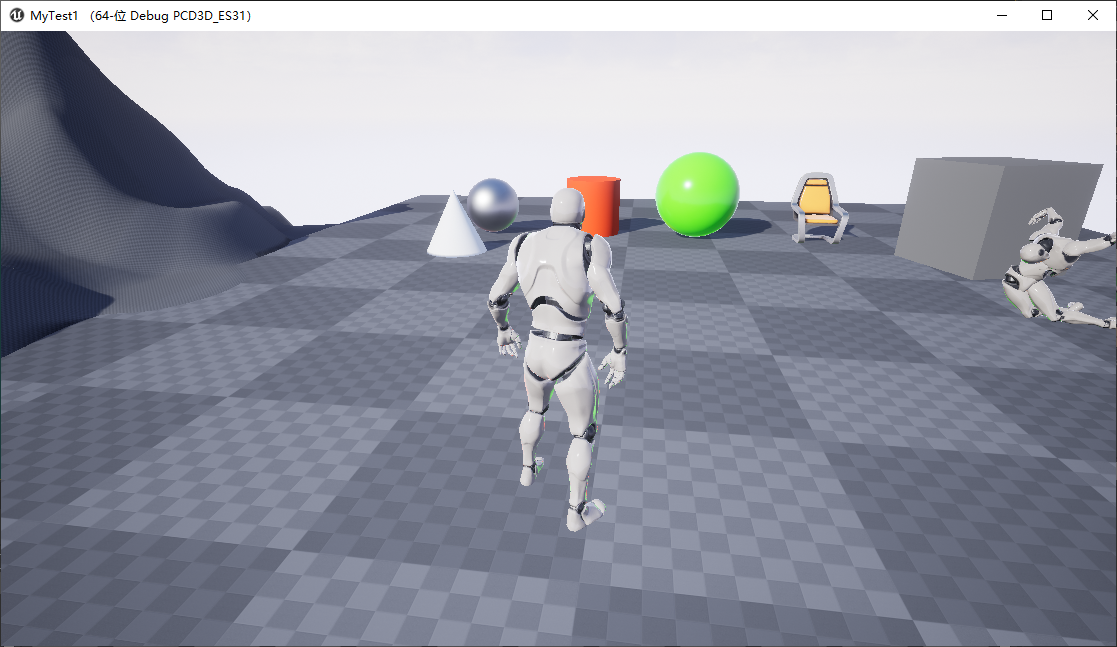Maximize the MyTest1 window

pos(1046,15)
